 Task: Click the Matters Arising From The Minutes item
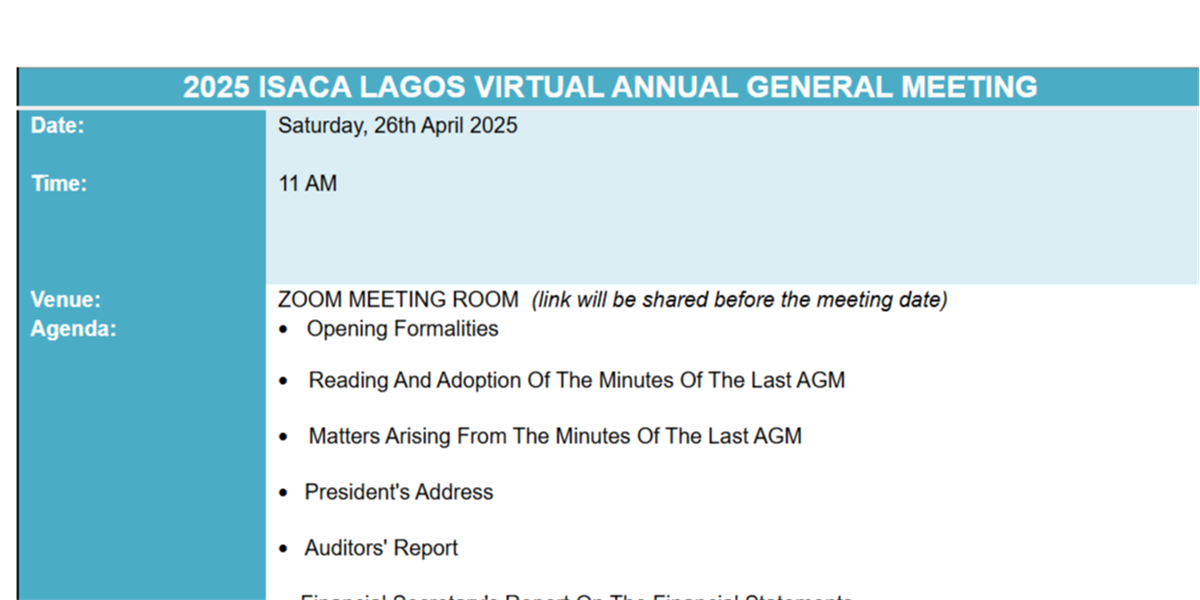click(x=555, y=437)
